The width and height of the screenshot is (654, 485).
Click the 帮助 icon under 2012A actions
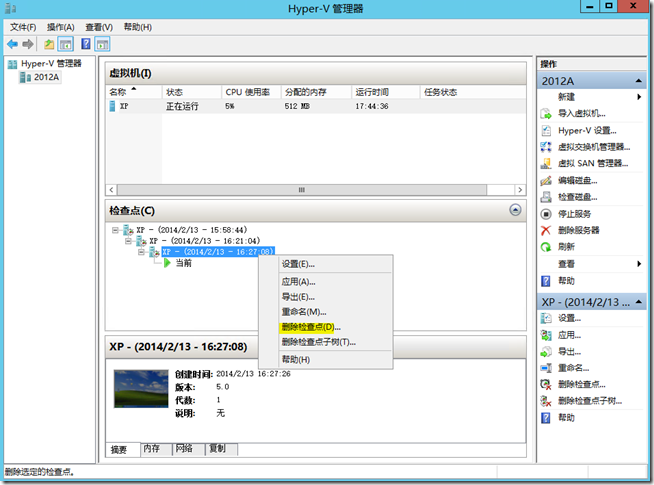546,281
